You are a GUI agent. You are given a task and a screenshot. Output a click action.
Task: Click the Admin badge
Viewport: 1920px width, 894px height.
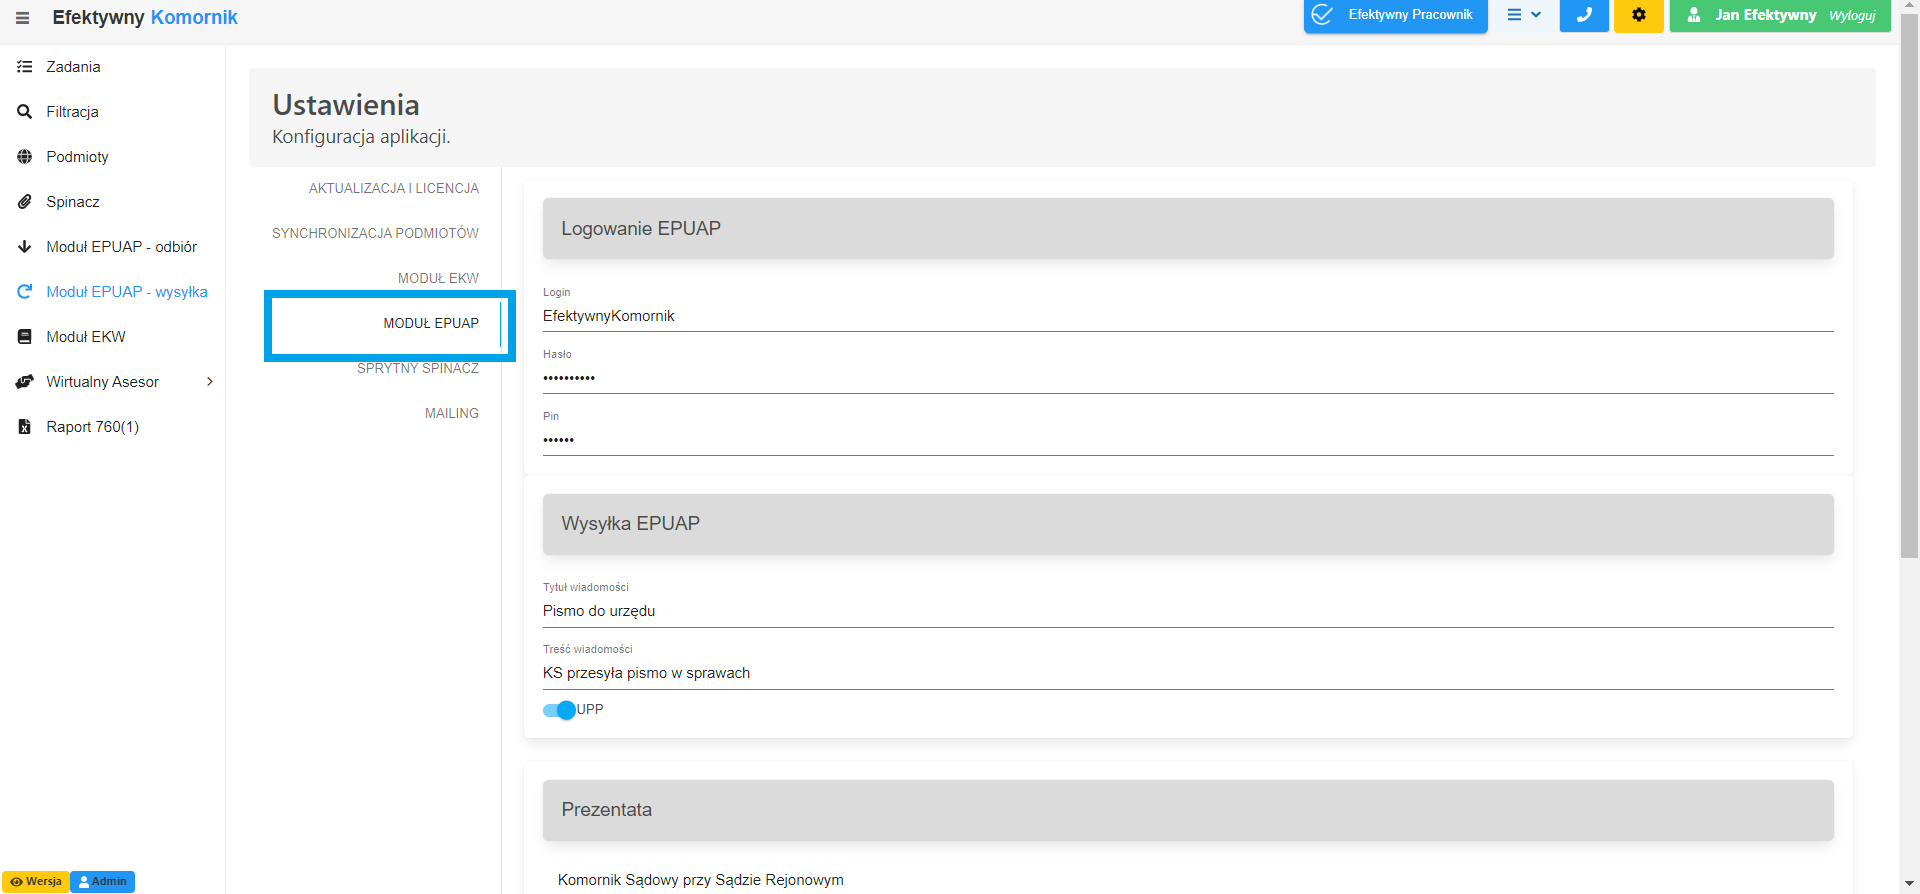[x=103, y=882]
